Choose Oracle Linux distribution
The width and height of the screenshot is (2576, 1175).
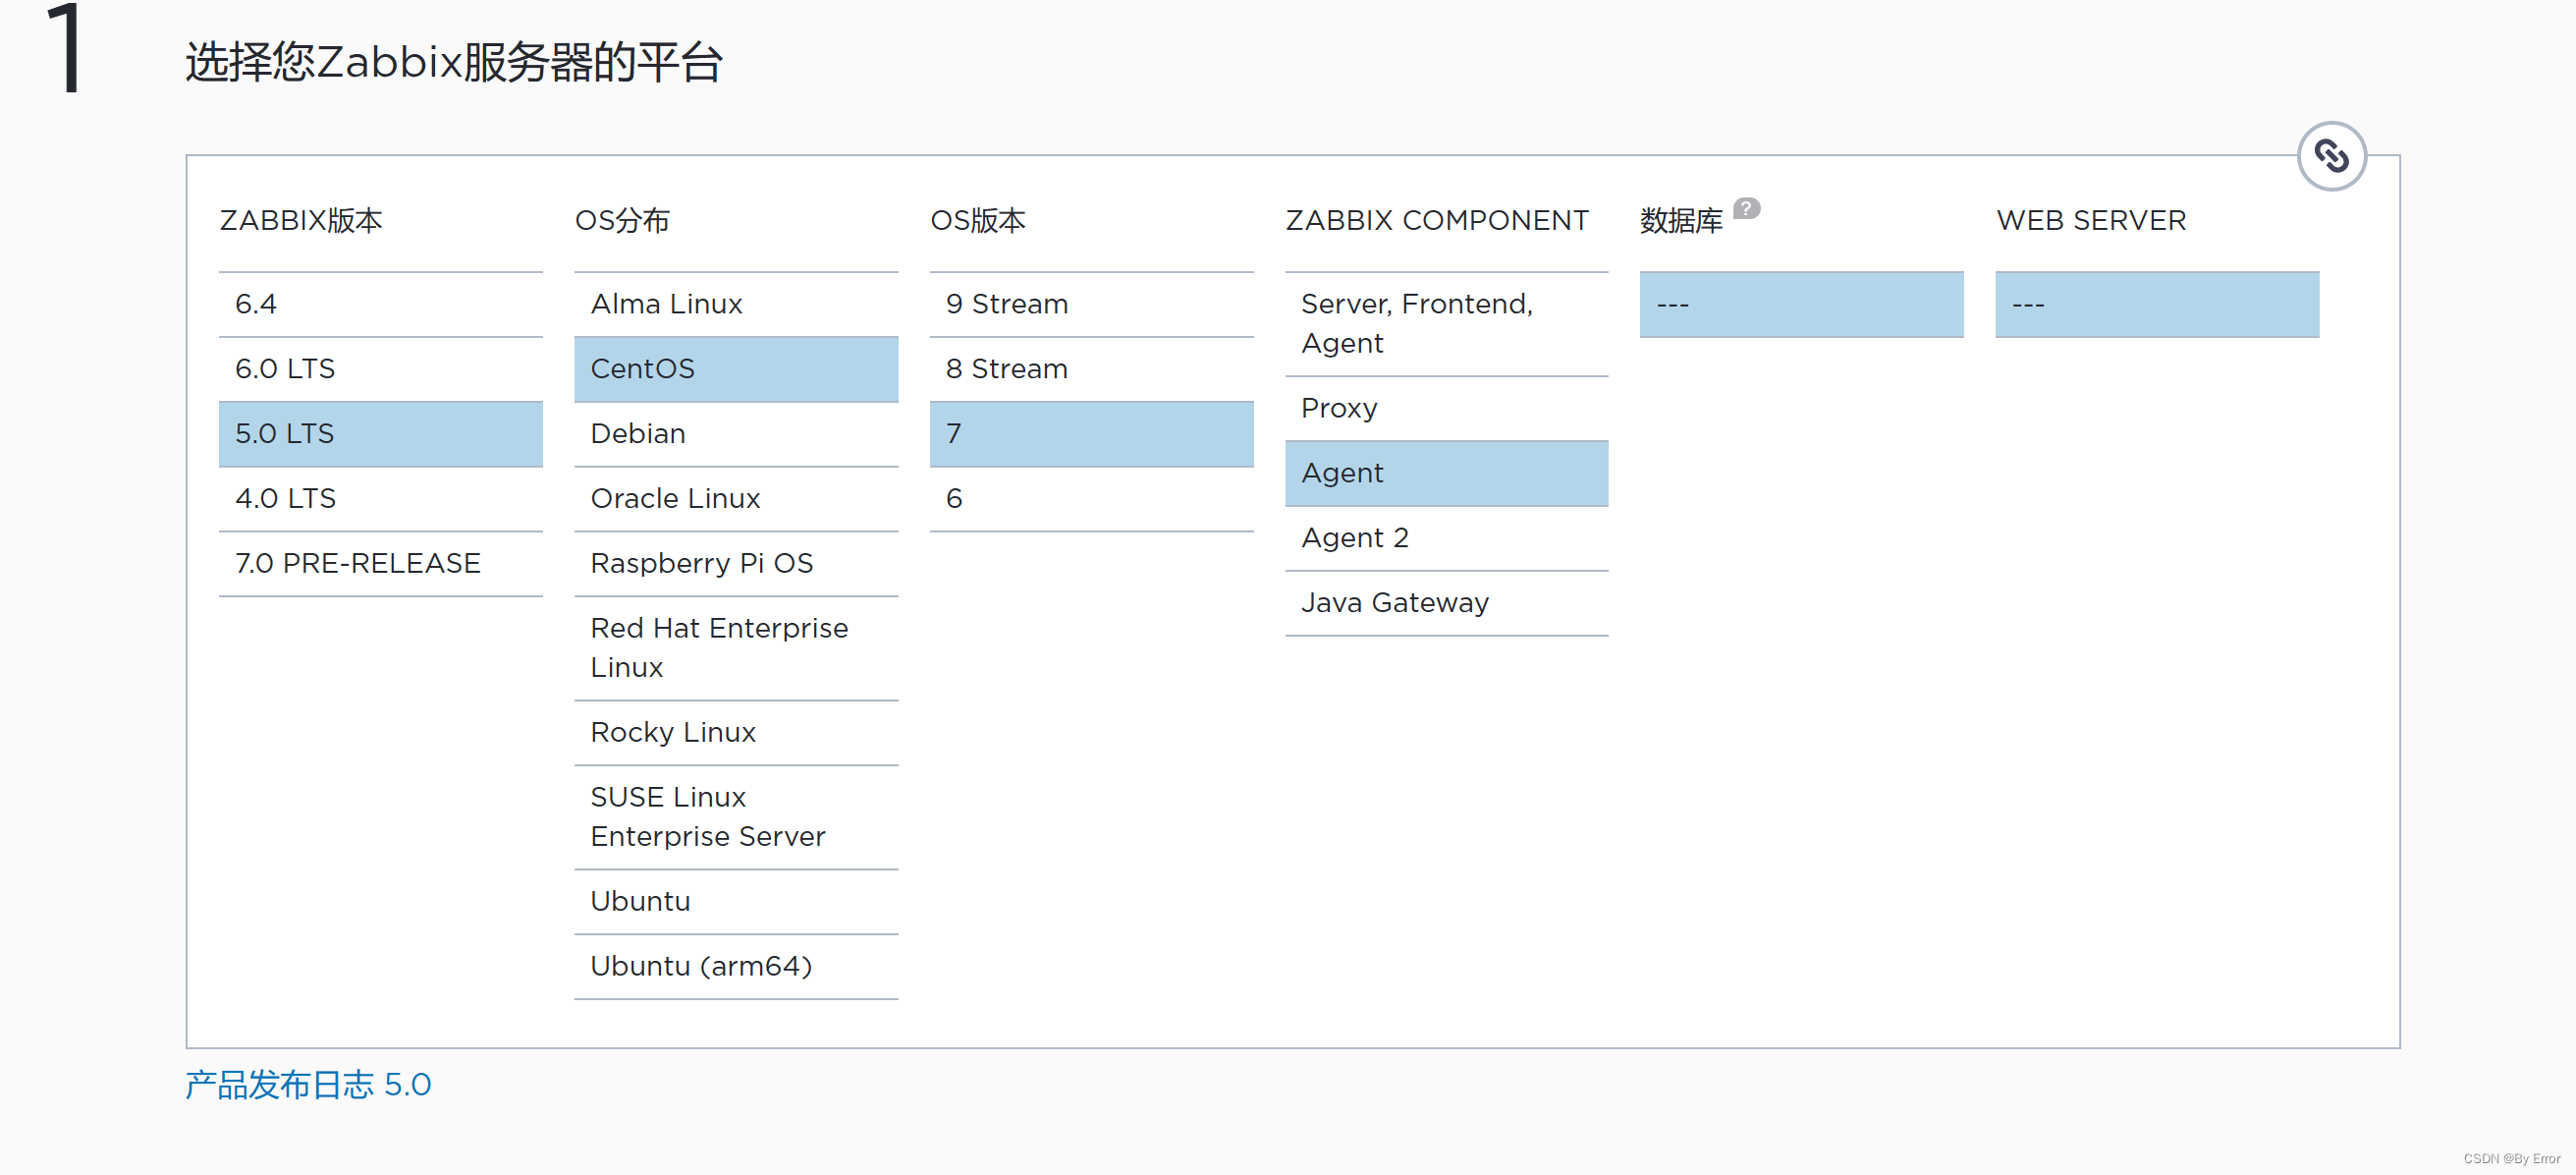[x=736, y=499]
